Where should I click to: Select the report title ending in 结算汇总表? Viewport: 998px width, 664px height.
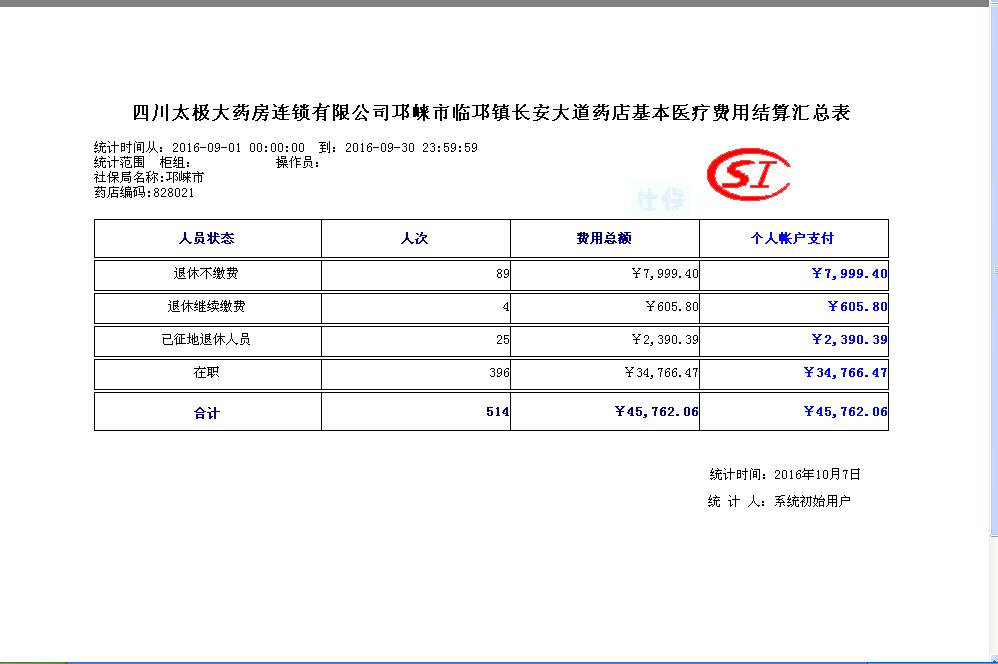491,113
